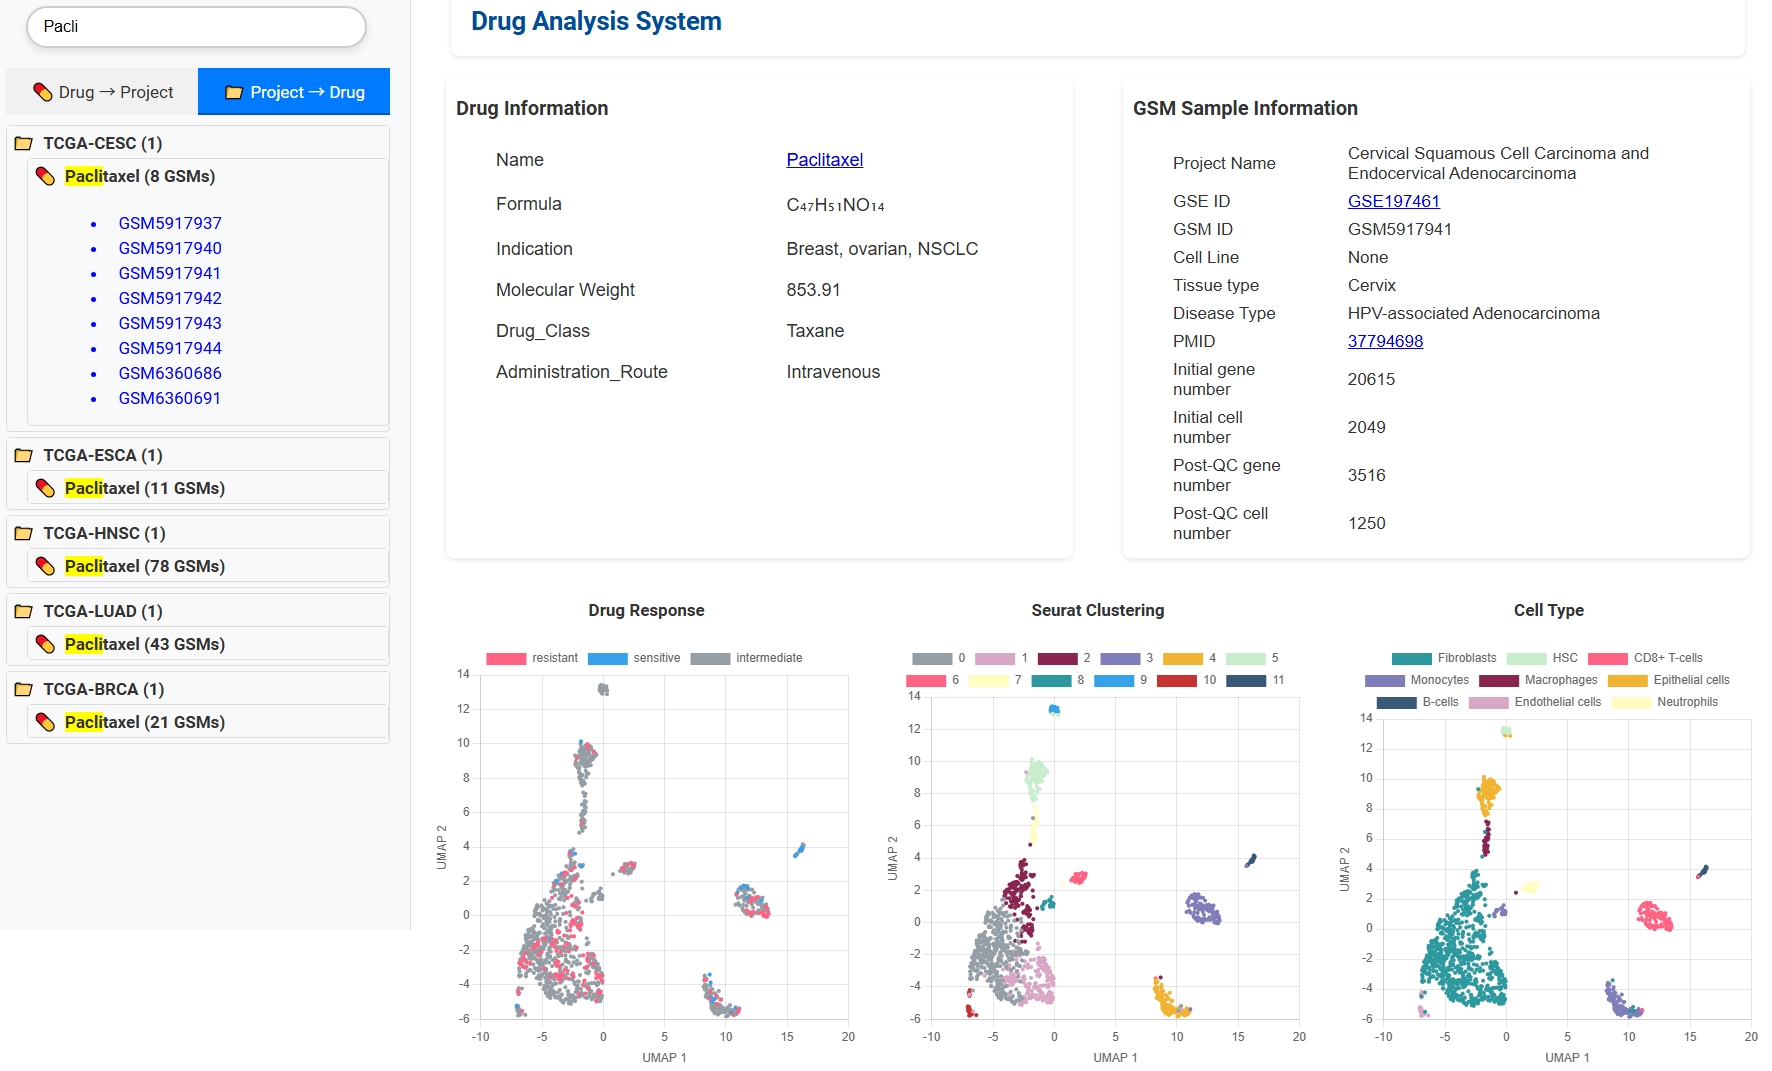This screenshot has width=1772, height=1071.
Task: Select the Project → Drug tab
Action: click(x=294, y=92)
